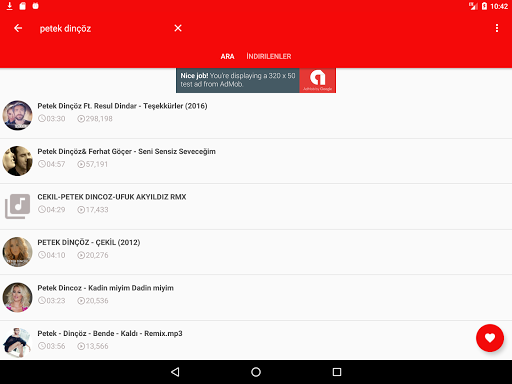Select CEKIL-PETEK DINCOZ-UFUK AKYILDIZ RMX title
The height and width of the screenshot is (384, 512).
click(x=112, y=197)
